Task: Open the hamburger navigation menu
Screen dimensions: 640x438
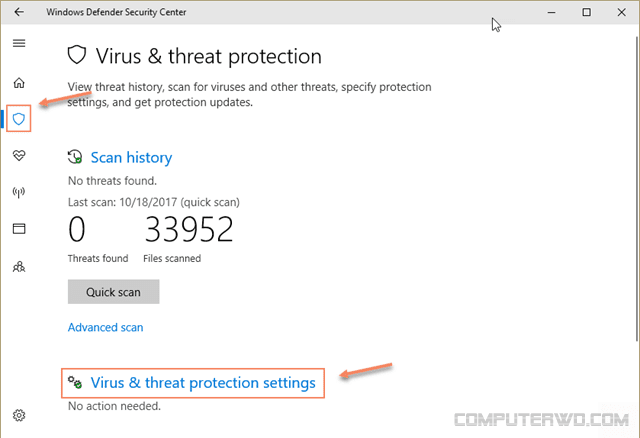Action: [19, 43]
